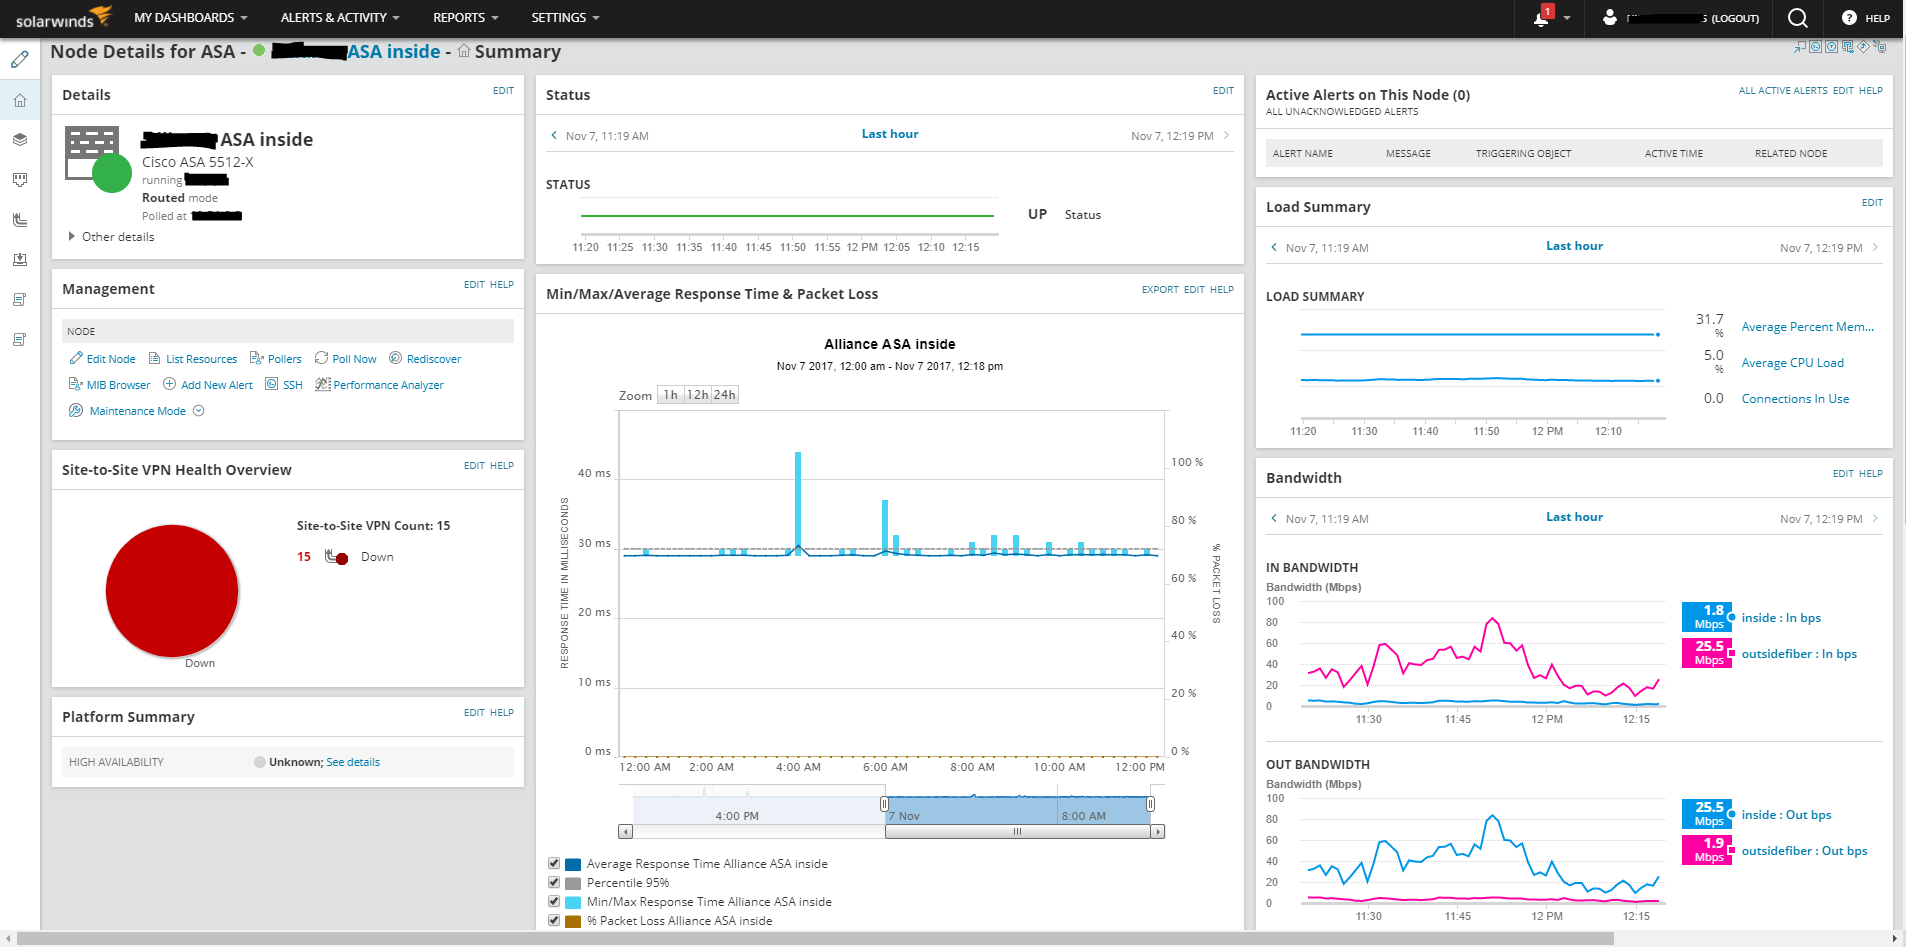Screen dimensions: 1906x947
Task: Uncheck Percentile 95% legend checkbox
Action: point(554,882)
